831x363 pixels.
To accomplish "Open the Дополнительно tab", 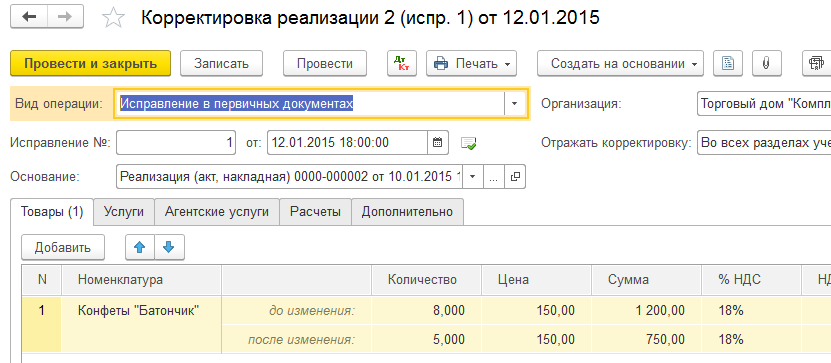I will pyautogui.click(x=407, y=212).
